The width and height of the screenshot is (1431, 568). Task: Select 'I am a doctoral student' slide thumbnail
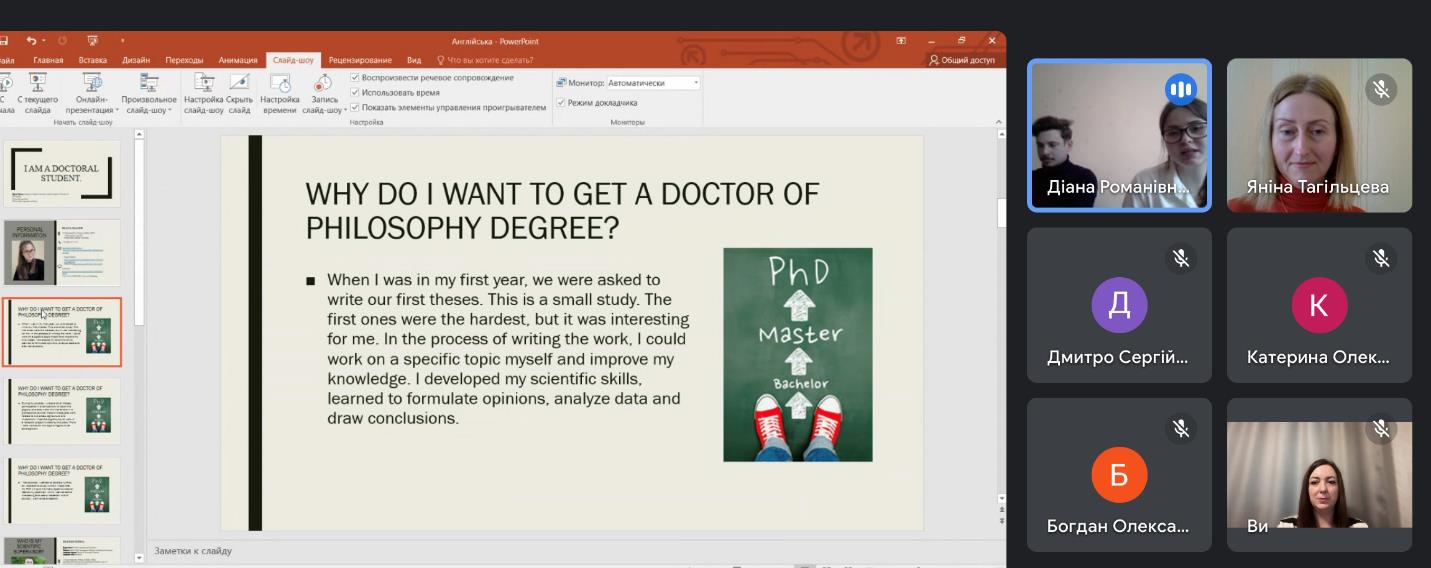[x=62, y=173]
